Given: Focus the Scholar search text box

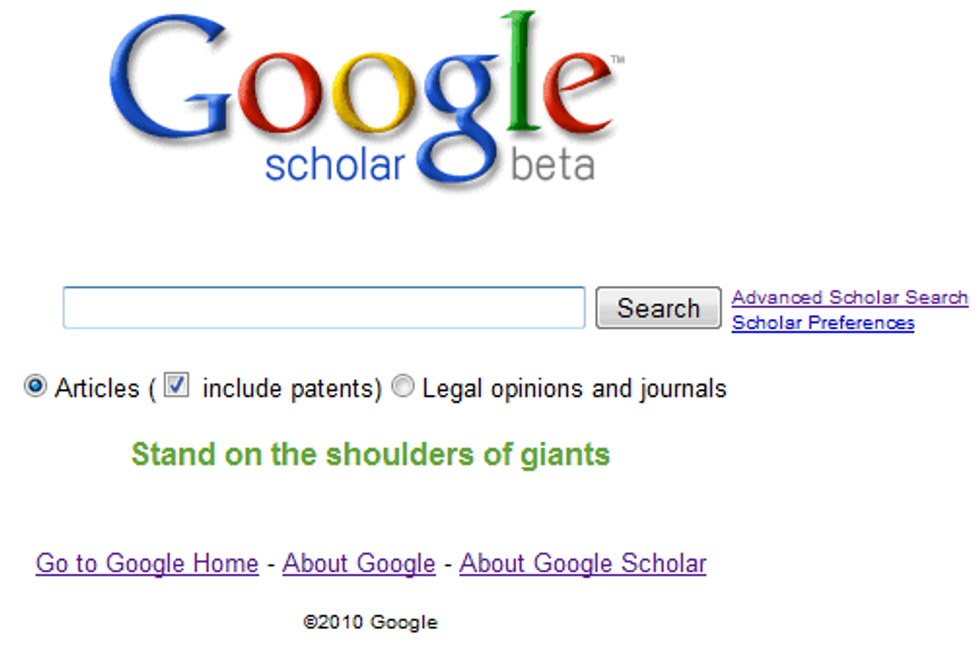Looking at the screenshot, I should pyautogui.click(x=323, y=308).
